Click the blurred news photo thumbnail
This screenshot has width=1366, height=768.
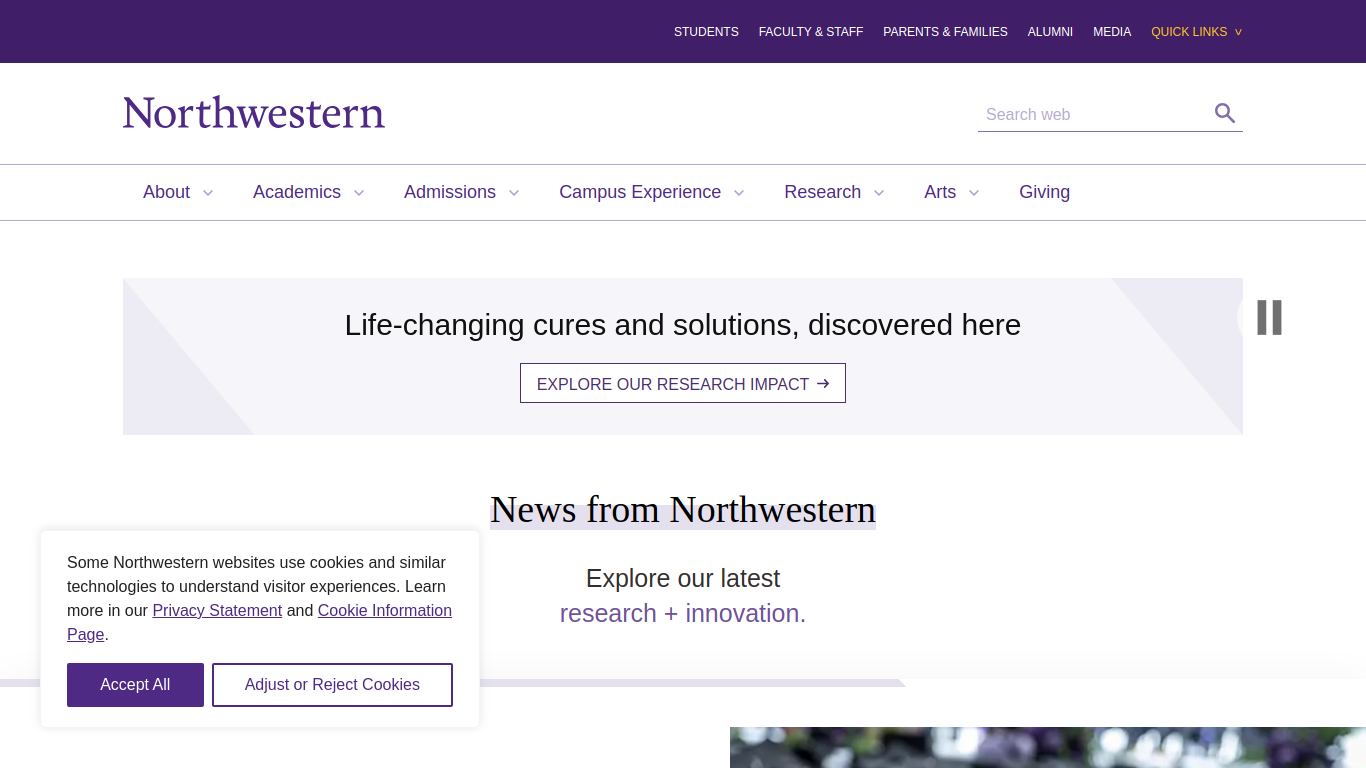pyautogui.click(x=1048, y=747)
